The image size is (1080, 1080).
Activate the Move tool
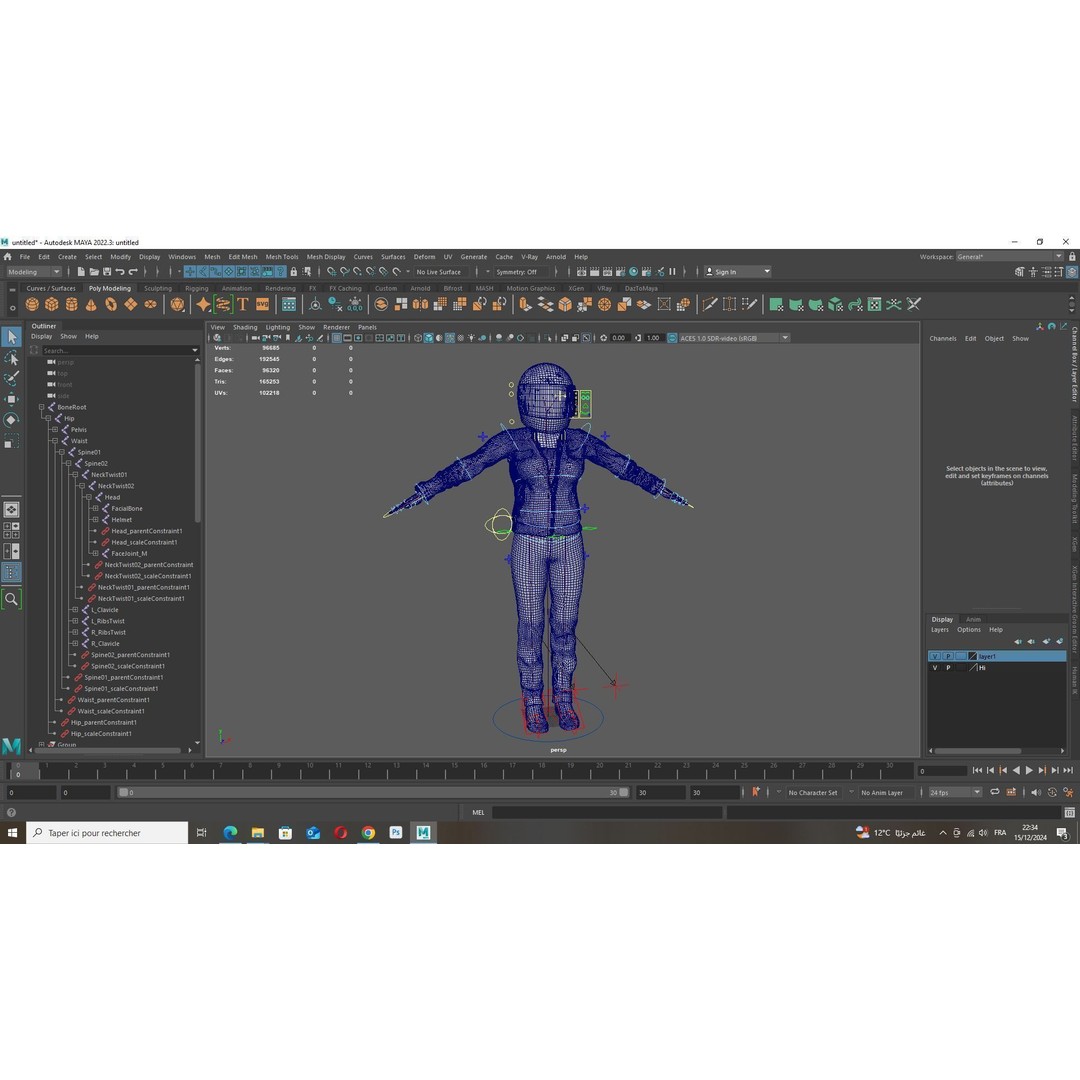click(12, 399)
